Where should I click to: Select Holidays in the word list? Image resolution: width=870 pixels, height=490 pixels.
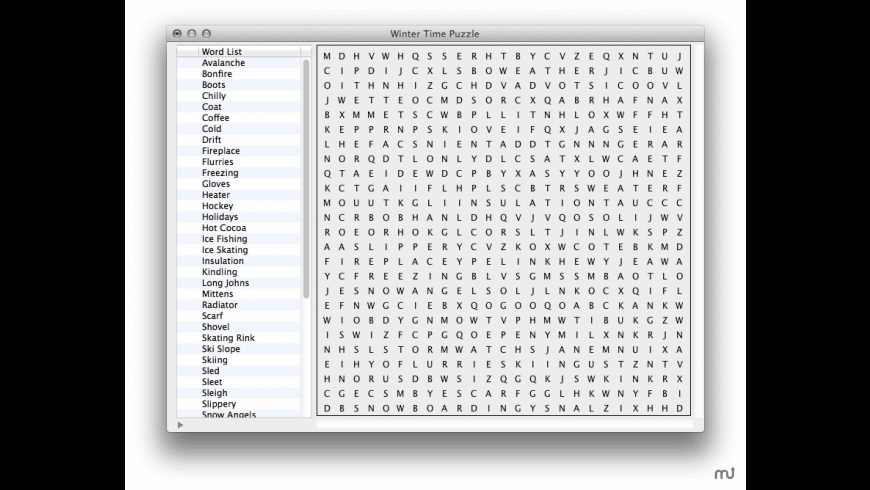[239, 217]
